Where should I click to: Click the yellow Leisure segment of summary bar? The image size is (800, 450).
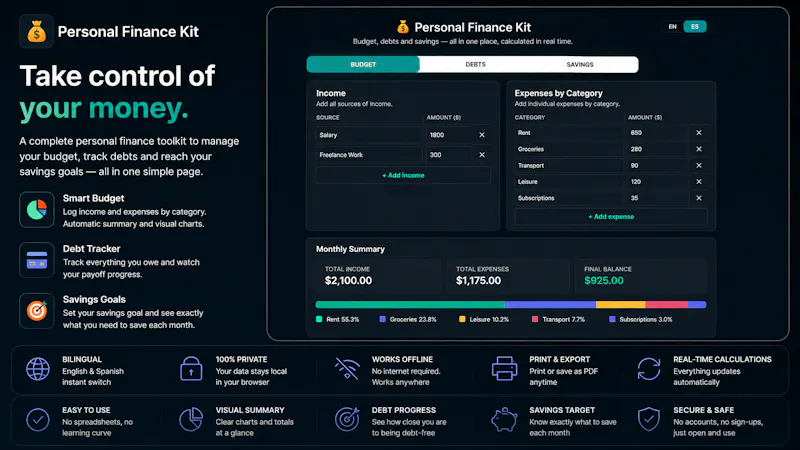click(620, 305)
